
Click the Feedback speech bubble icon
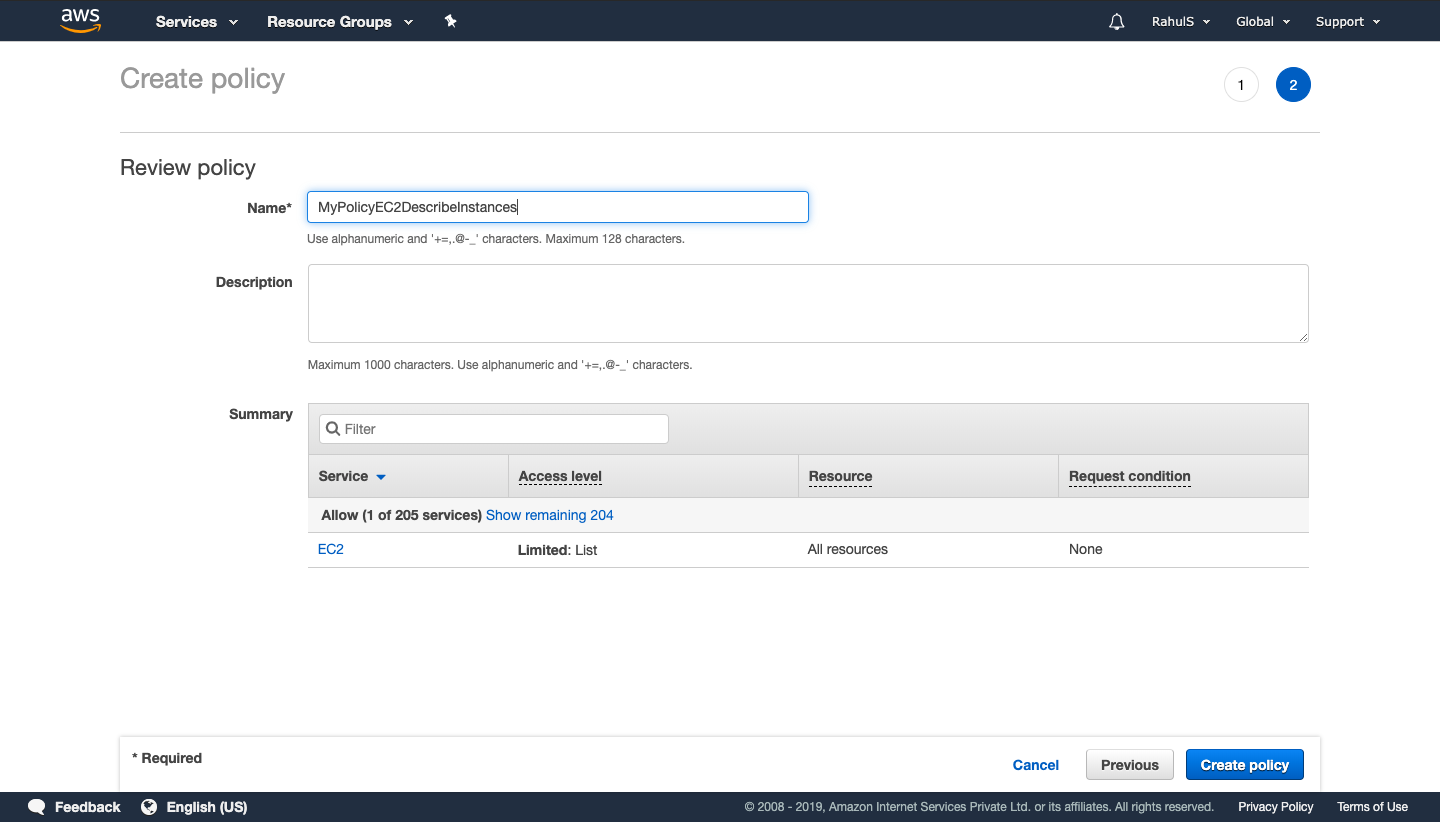point(37,807)
